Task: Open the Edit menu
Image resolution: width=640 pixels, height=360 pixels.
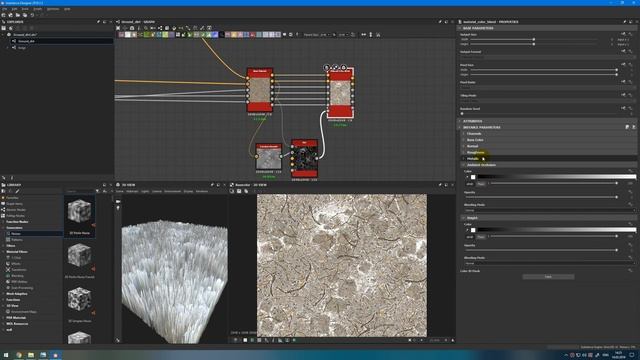Action: pyautogui.click(x=14, y=9)
